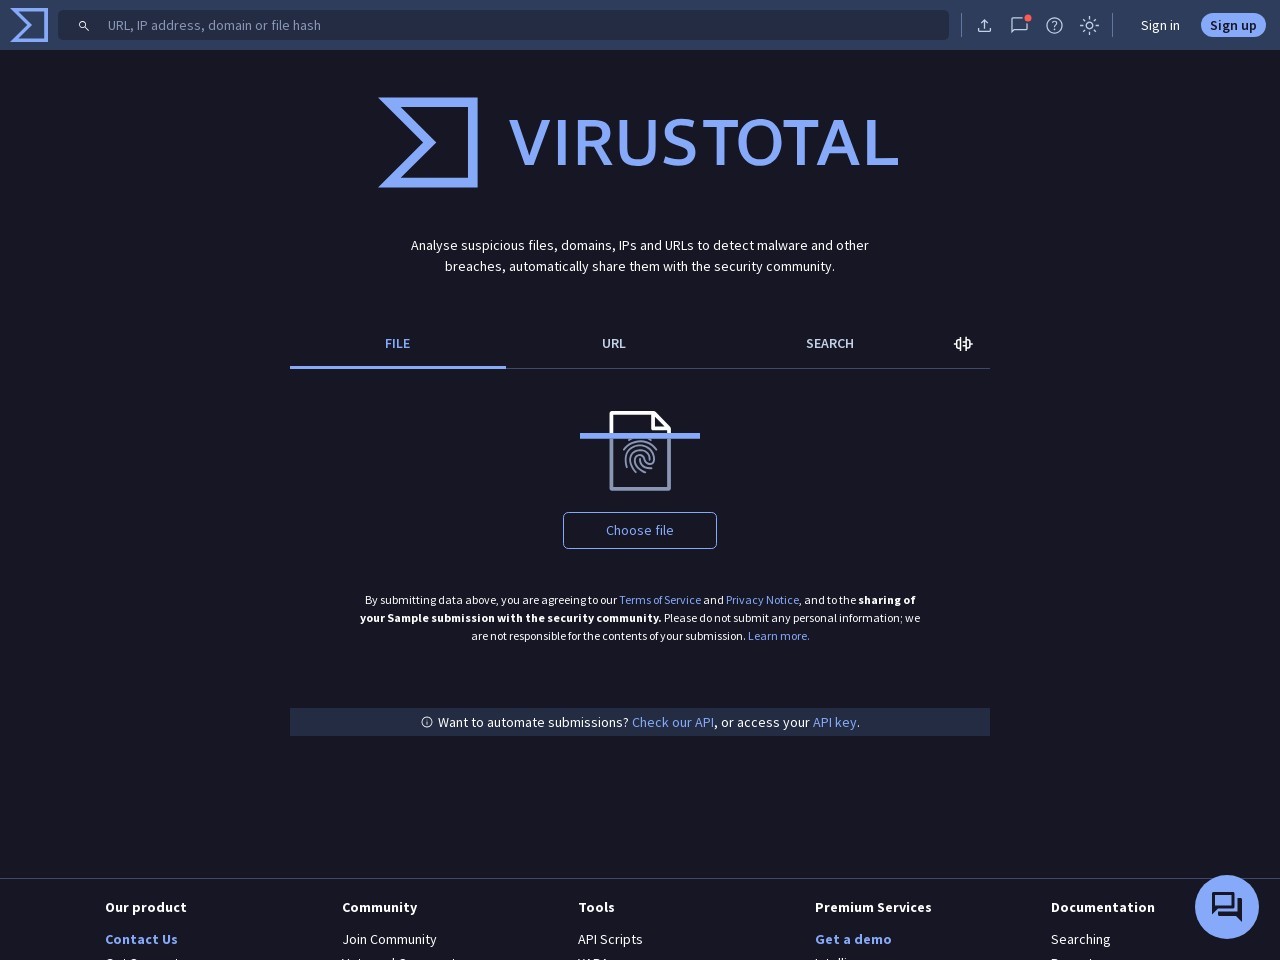Toggle the light/dark theme sun icon

[1089, 25]
